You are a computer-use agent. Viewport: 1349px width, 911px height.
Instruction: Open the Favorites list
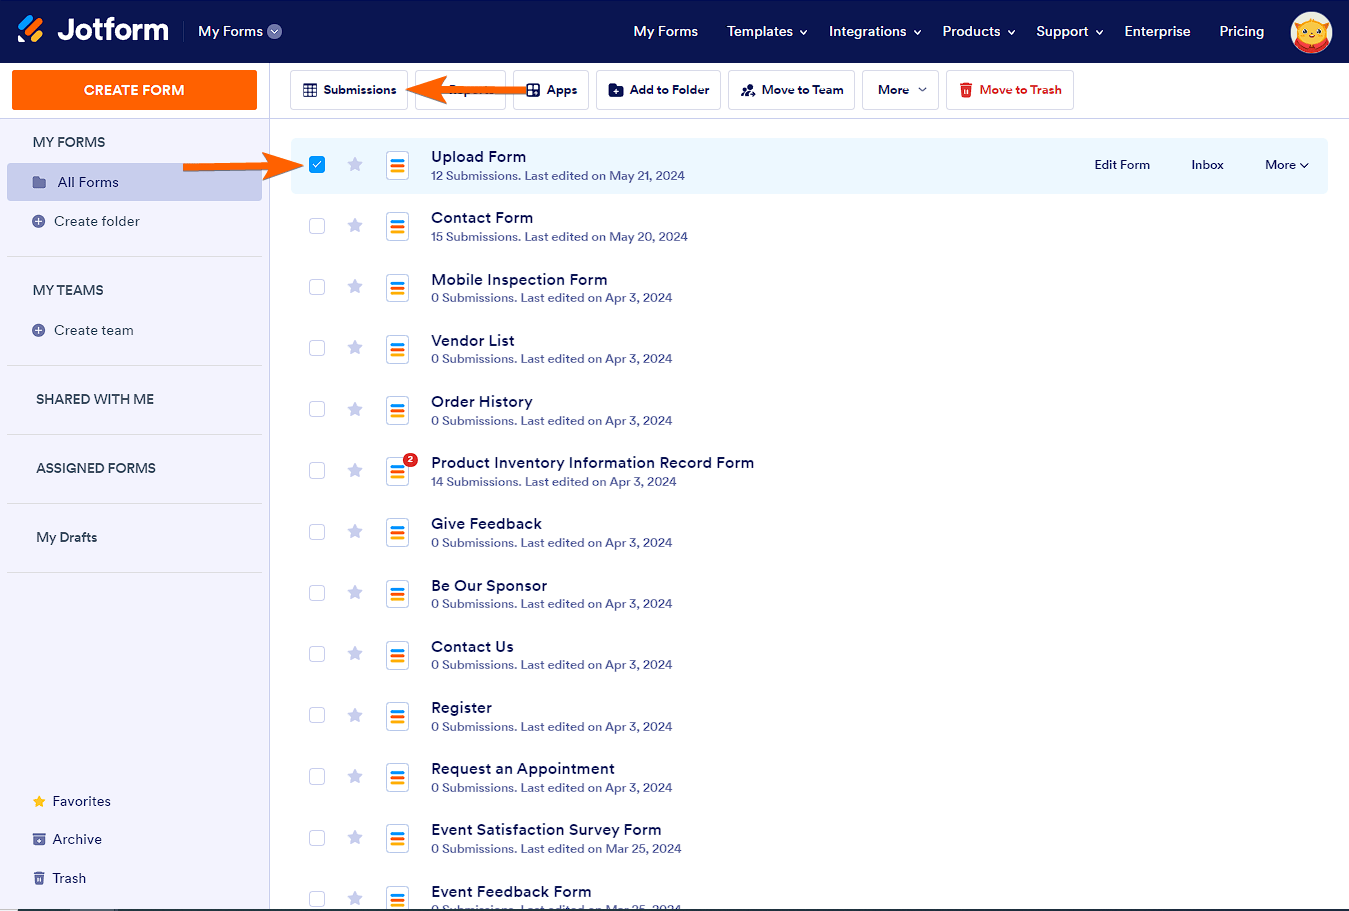click(x=72, y=801)
